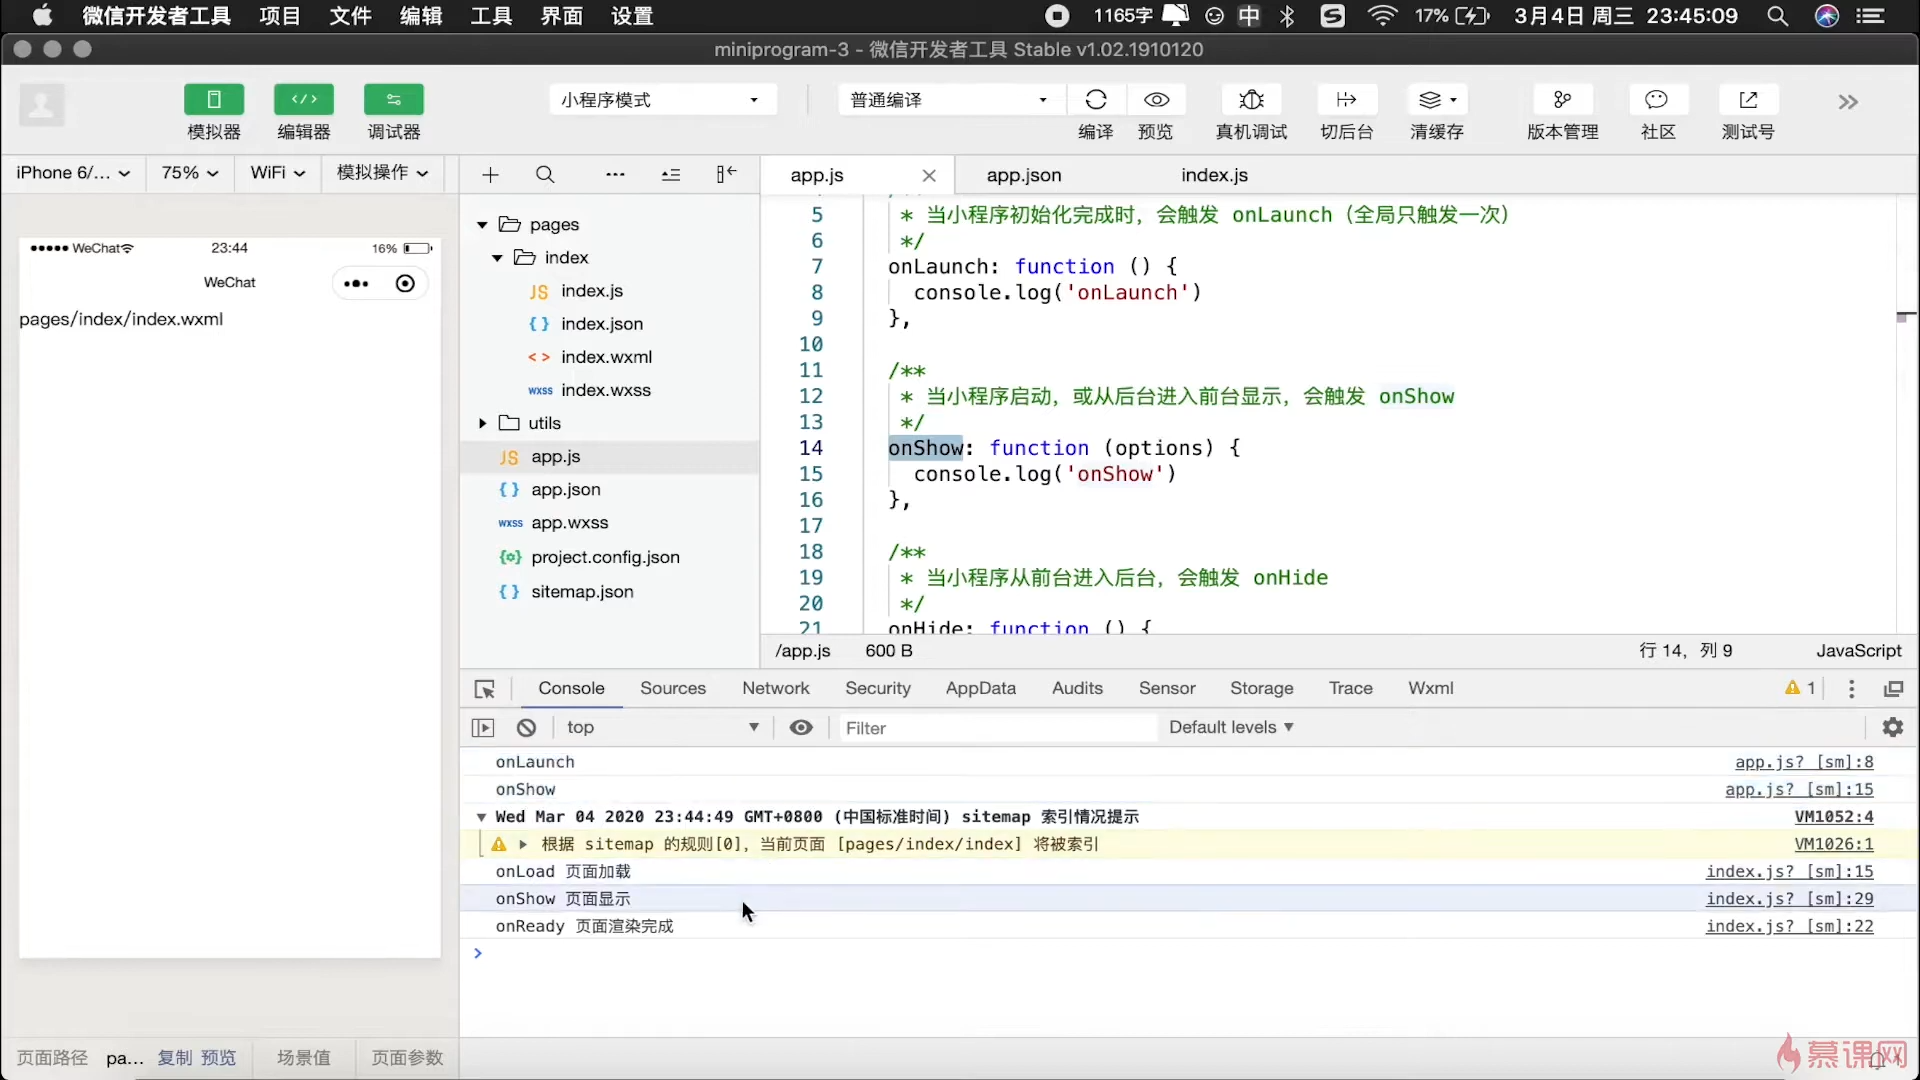Toggle the debugger panel button
The image size is (1920, 1080).
(x=394, y=99)
